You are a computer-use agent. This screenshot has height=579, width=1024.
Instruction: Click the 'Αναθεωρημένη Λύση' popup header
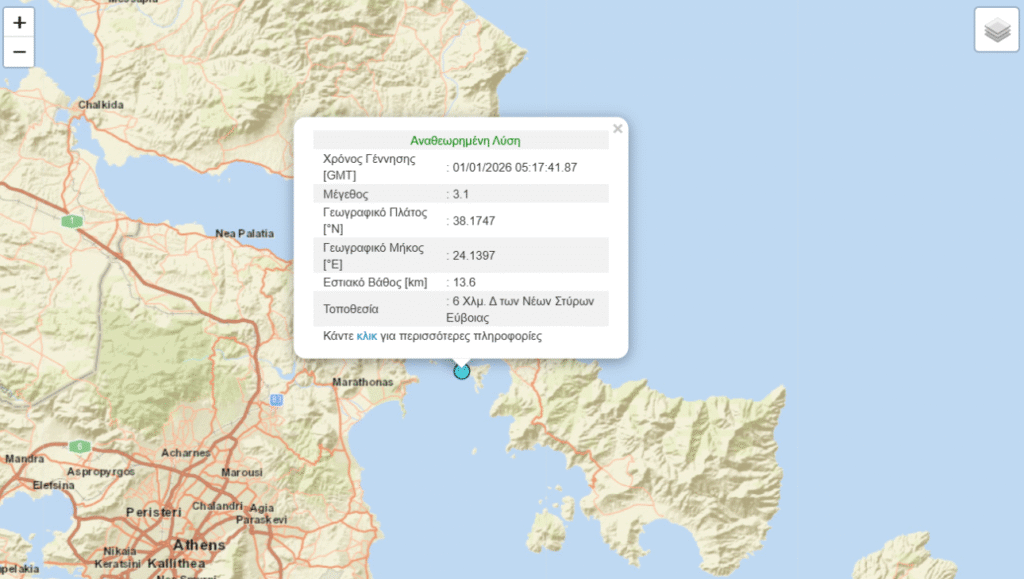pos(464,141)
